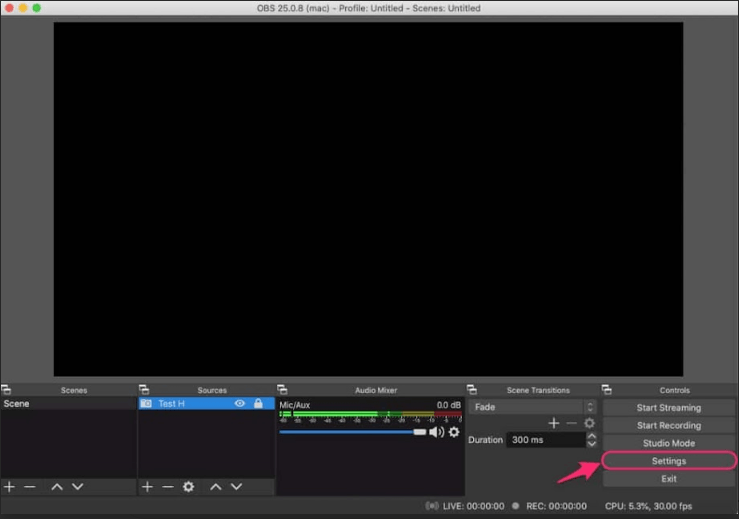Open transition properties gear icon
The image size is (739, 519).
pyautogui.click(x=589, y=423)
